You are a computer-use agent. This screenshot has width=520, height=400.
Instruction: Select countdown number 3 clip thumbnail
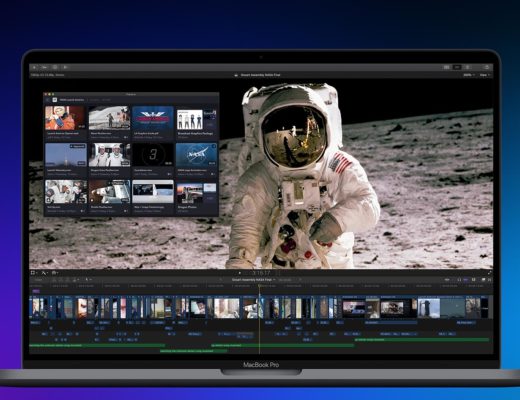153,155
